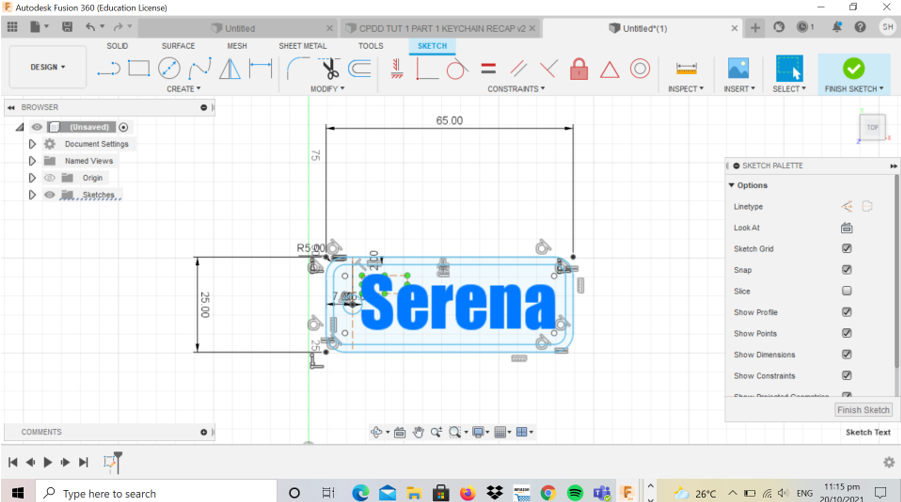Screen dimensions: 901x502
Task: Open the INSPECT dropdown menu
Action: tap(686, 89)
